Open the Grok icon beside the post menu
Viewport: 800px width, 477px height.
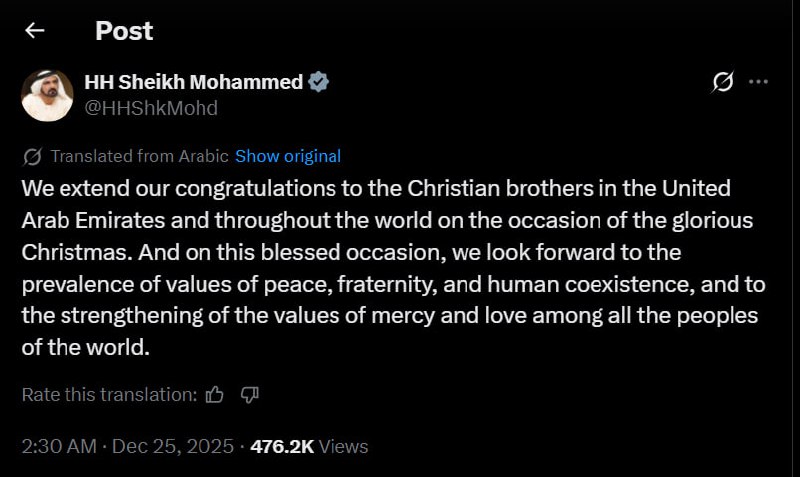[722, 82]
